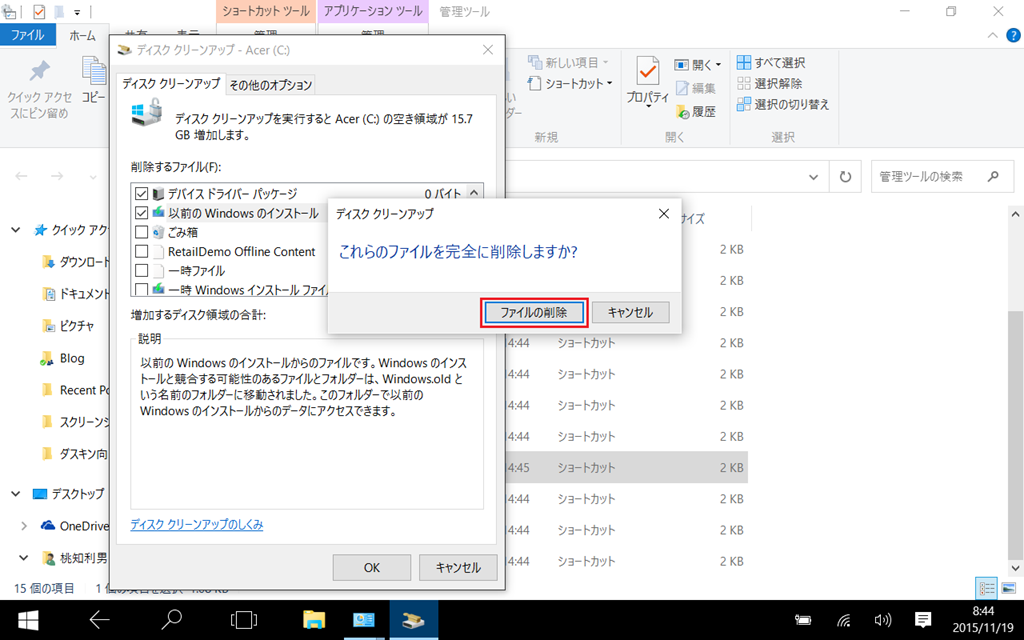Open ピクチャ folder in navigation pane
The width and height of the screenshot is (1024, 640).
69,326
